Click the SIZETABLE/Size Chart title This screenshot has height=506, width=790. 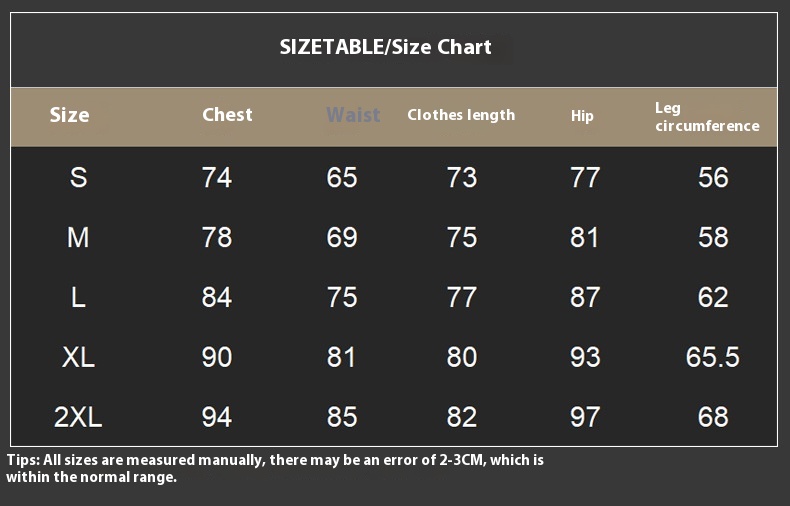tap(385, 47)
